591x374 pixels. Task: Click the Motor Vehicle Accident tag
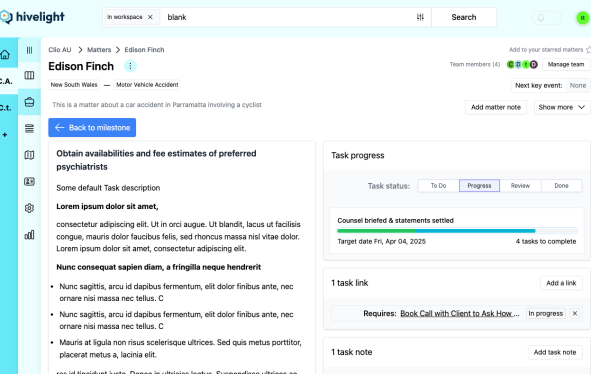(147, 85)
